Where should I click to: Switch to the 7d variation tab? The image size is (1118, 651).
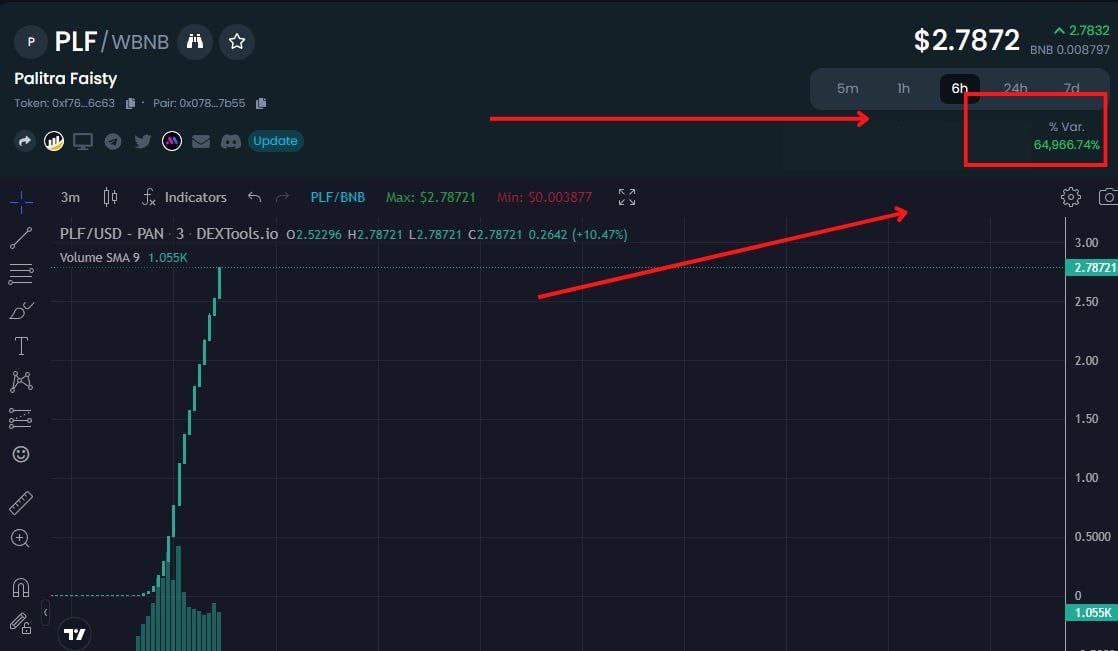[1072, 88]
